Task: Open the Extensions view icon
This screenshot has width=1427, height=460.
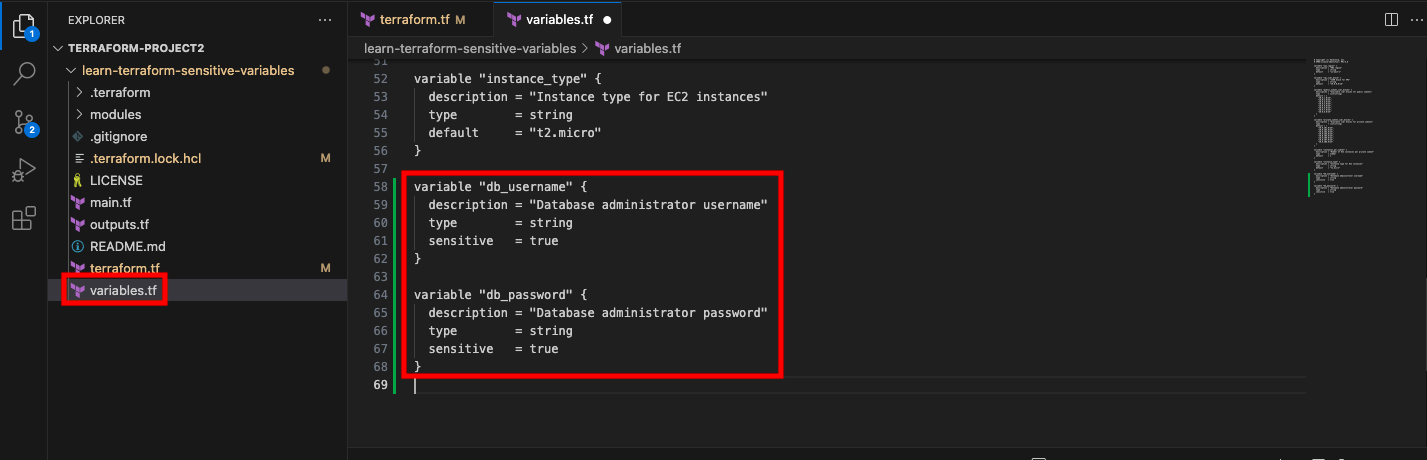Action: [23, 219]
